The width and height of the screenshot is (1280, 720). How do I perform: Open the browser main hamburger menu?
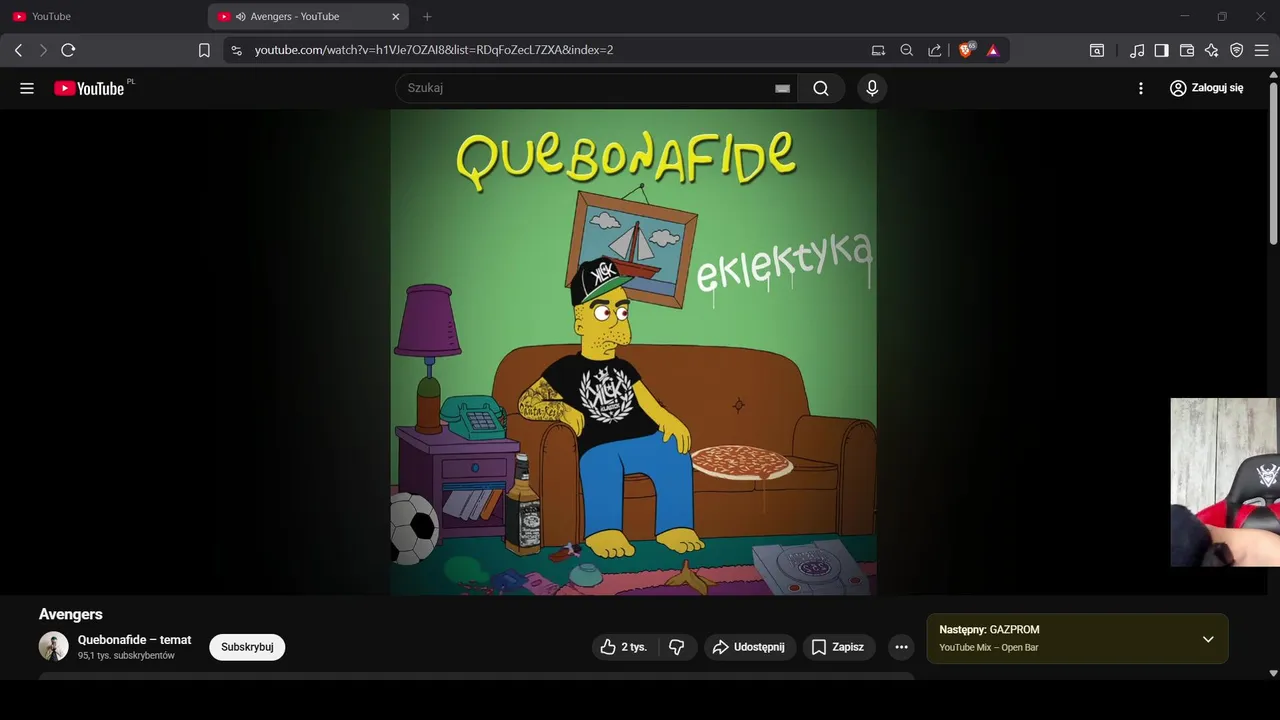[x=1261, y=50]
